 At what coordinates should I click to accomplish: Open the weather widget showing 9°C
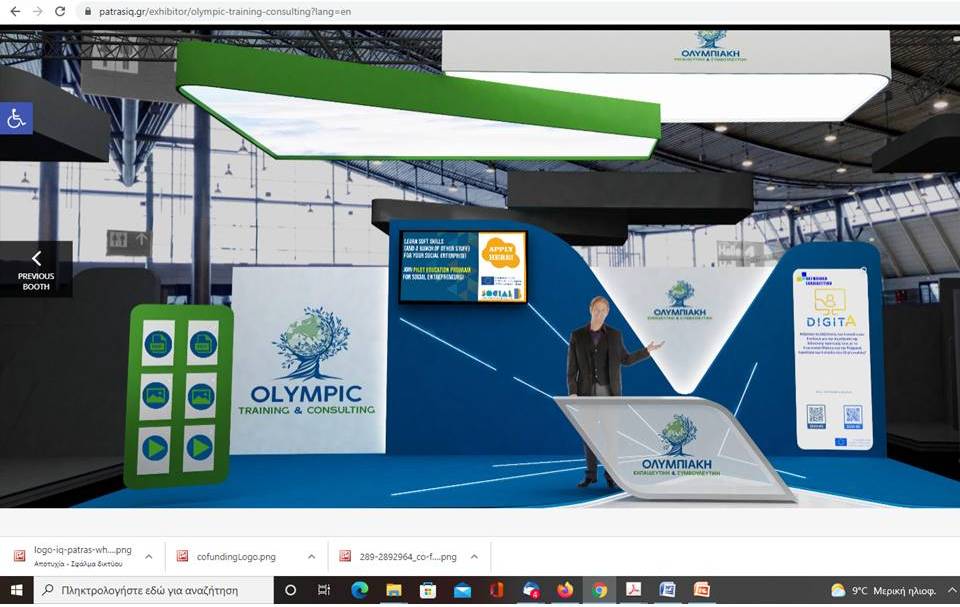(x=883, y=591)
